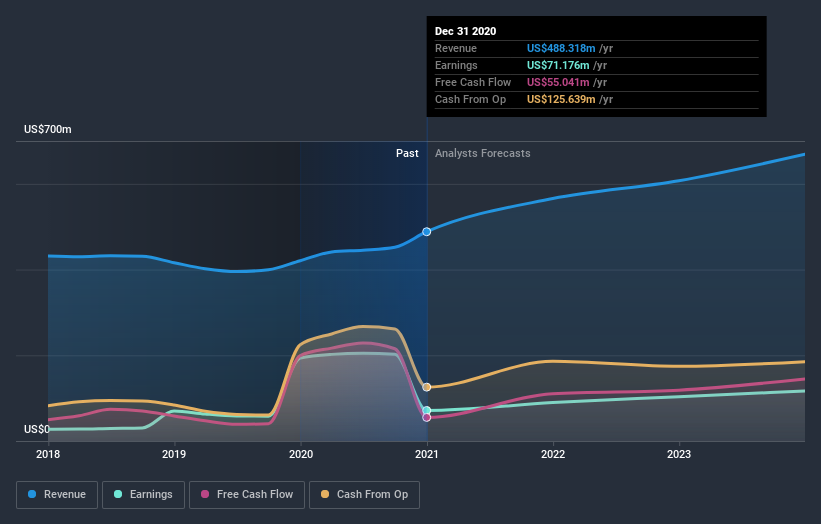Click the 2022 x-axis label
Screen dimensions: 821x524
click(553, 454)
